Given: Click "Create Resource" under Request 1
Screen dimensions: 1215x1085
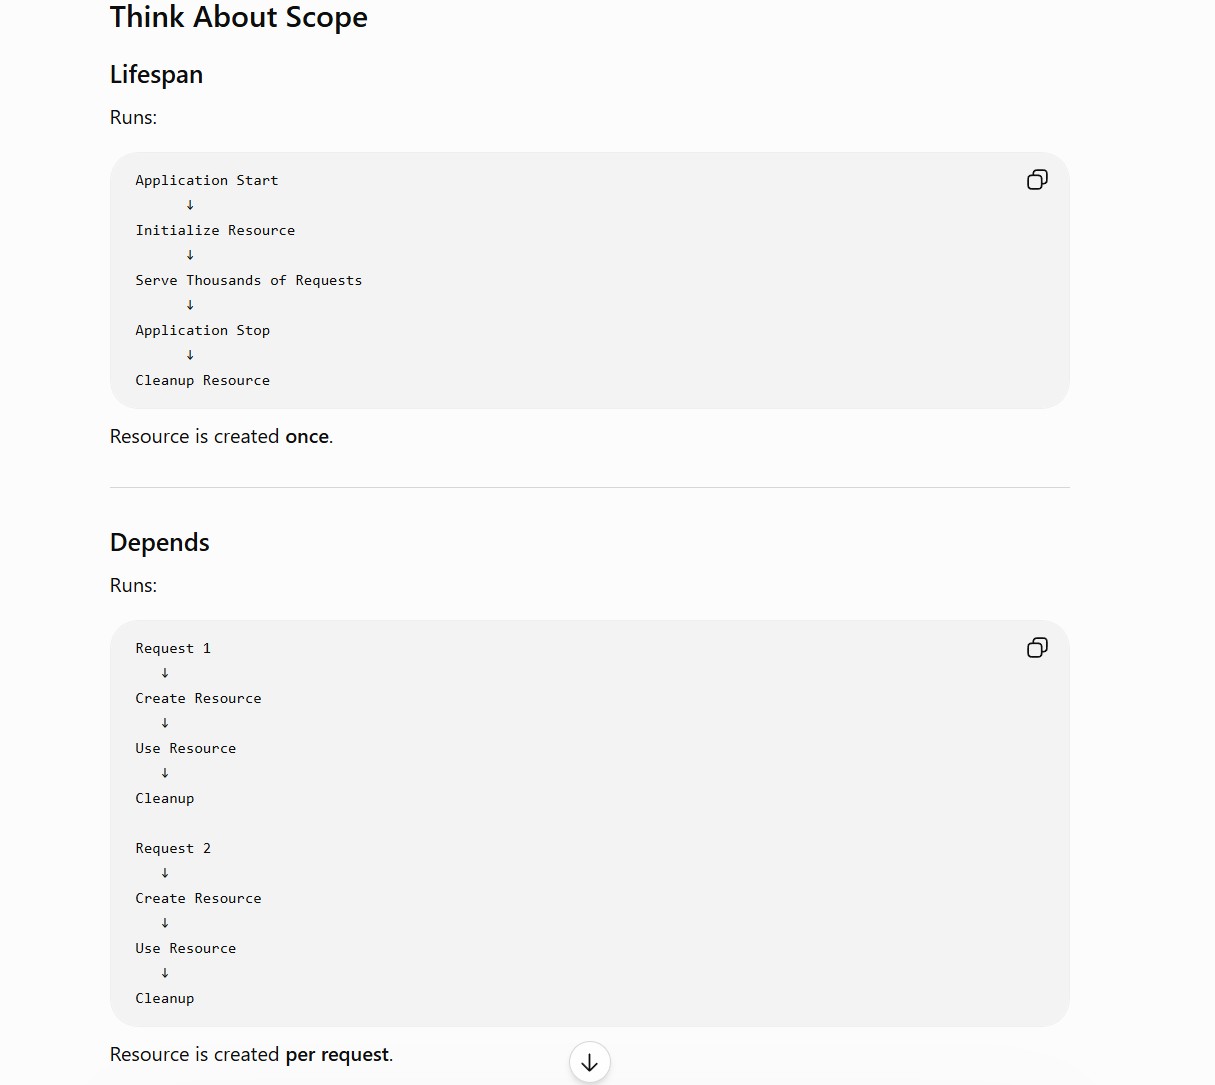Looking at the screenshot, I should pos(198,699).
